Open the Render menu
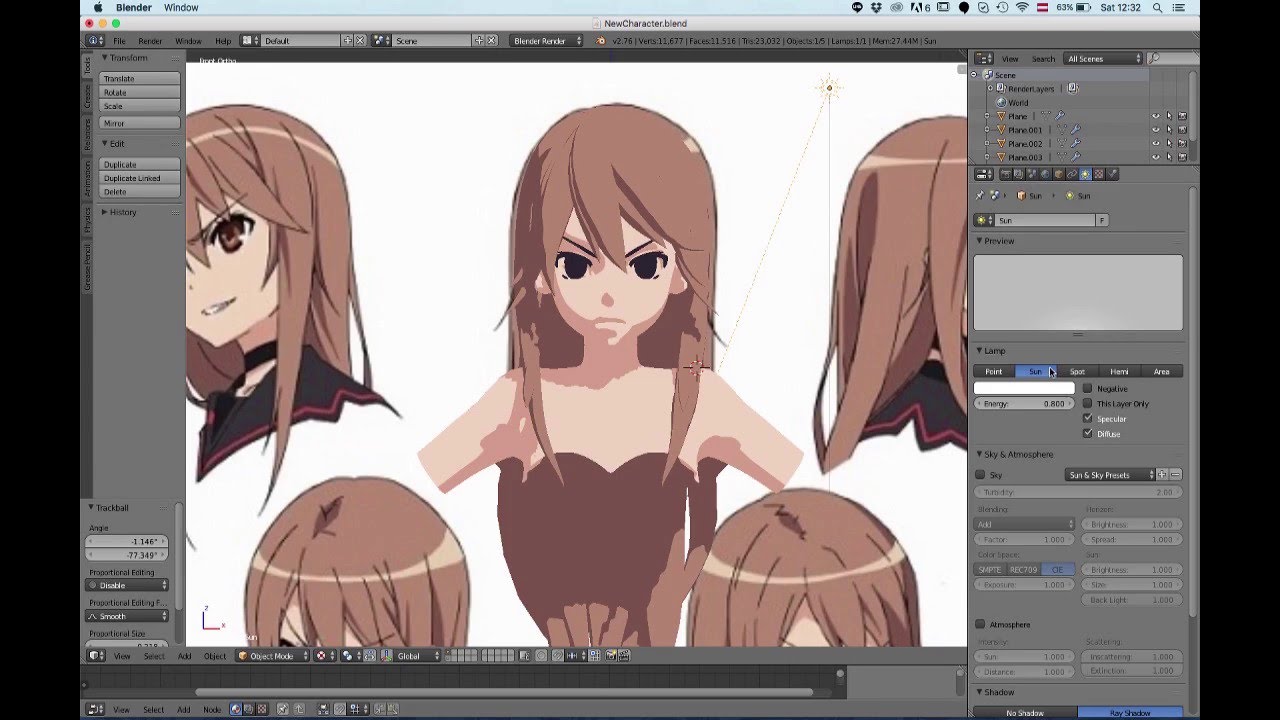Viewport: 1280px width, 720px height. click(150, 41)
